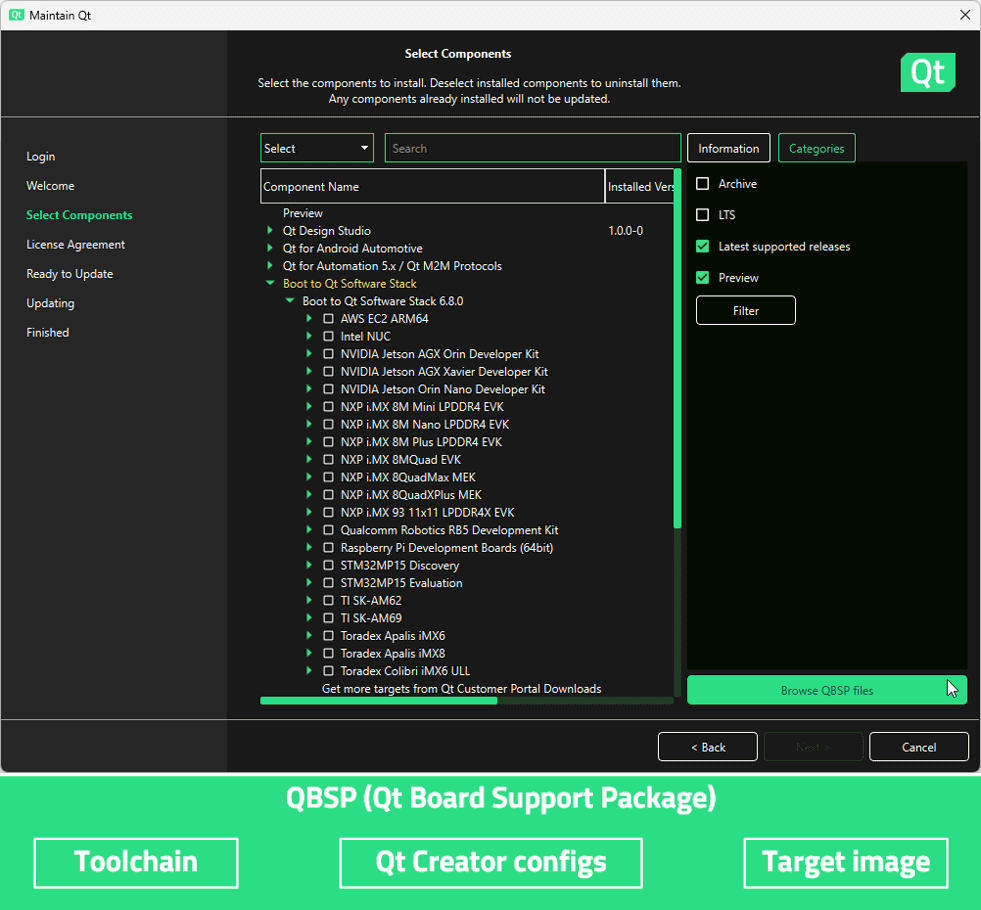Expand the AWS EC2 ARM64 entry

tap(310, 319)
